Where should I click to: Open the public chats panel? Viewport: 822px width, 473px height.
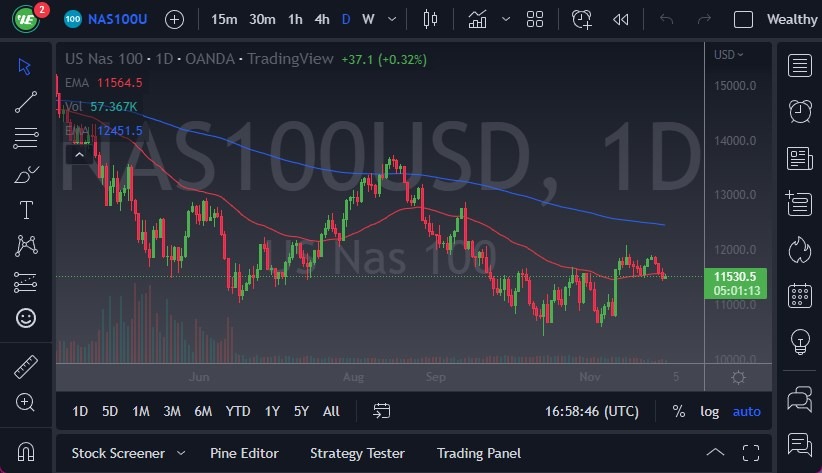(x=799, y=400)
